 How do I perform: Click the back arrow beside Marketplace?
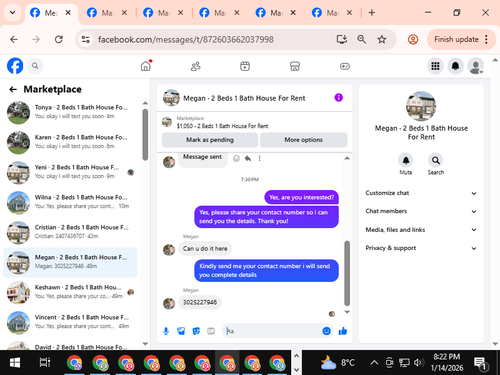(x=13, y=89)
